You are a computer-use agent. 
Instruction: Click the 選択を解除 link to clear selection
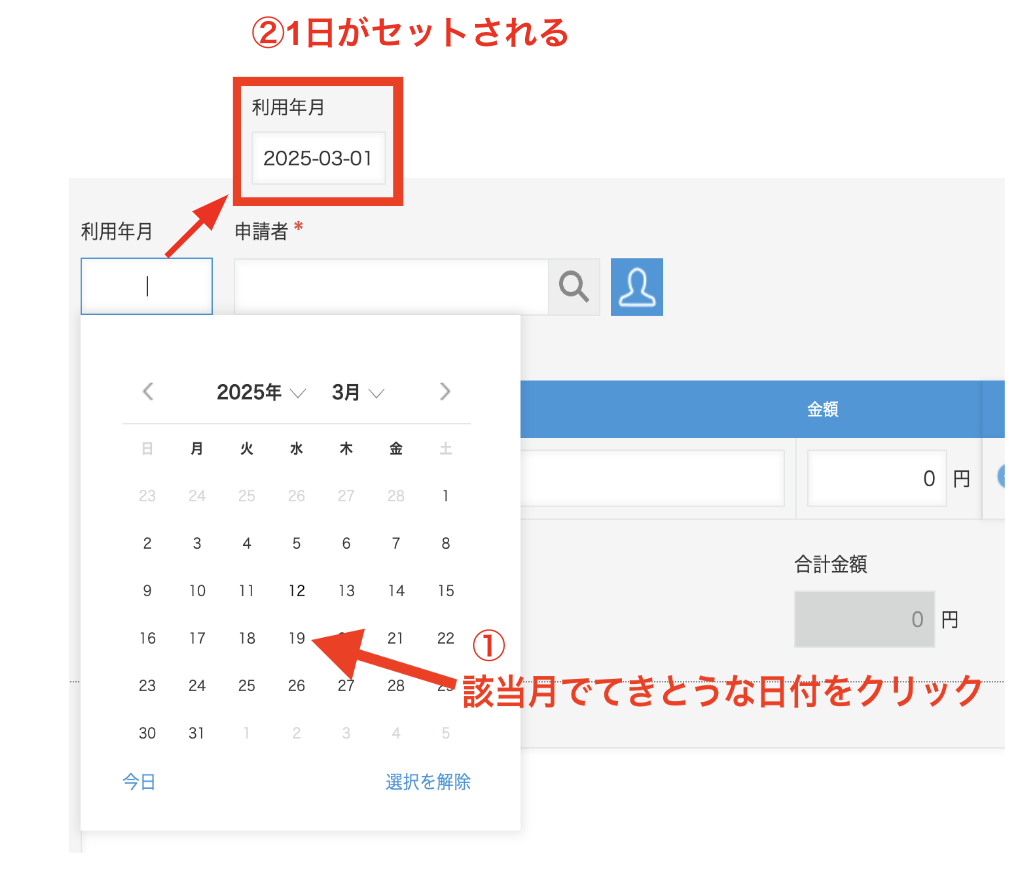[427, 781]
